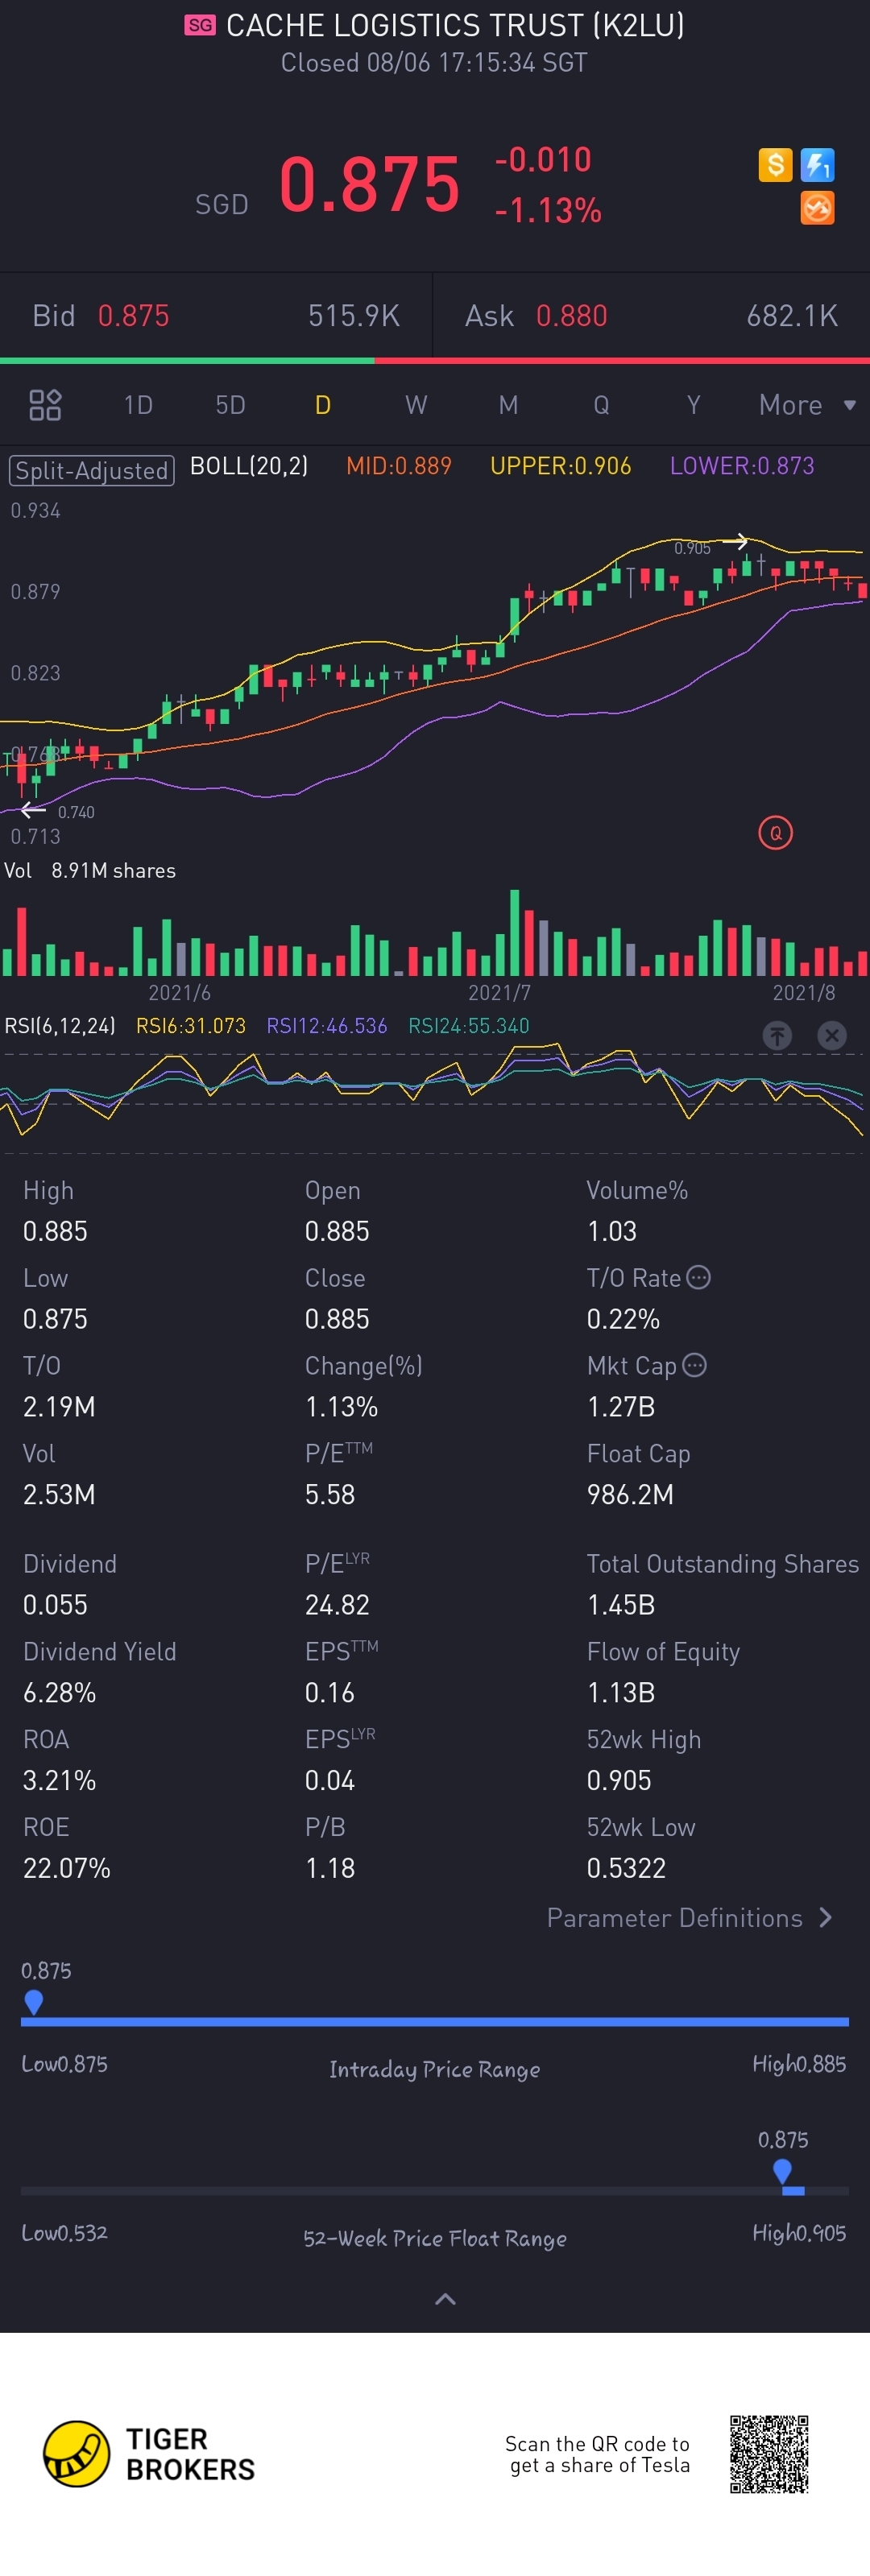
Task: Select the Q quarterly chart tab
Action: point(601,405)
